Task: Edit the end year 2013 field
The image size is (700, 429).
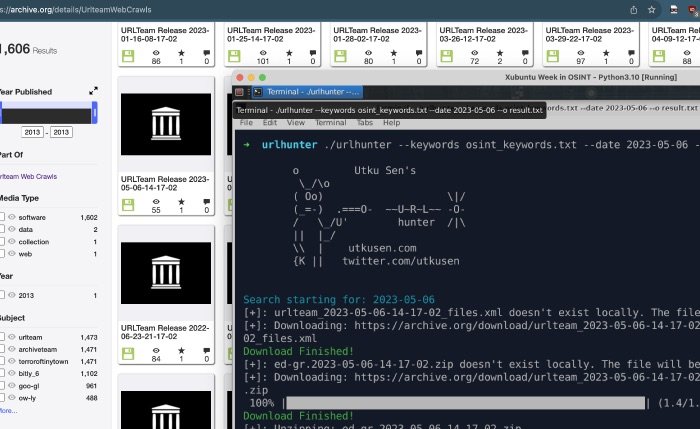Action: coord(61,132)
